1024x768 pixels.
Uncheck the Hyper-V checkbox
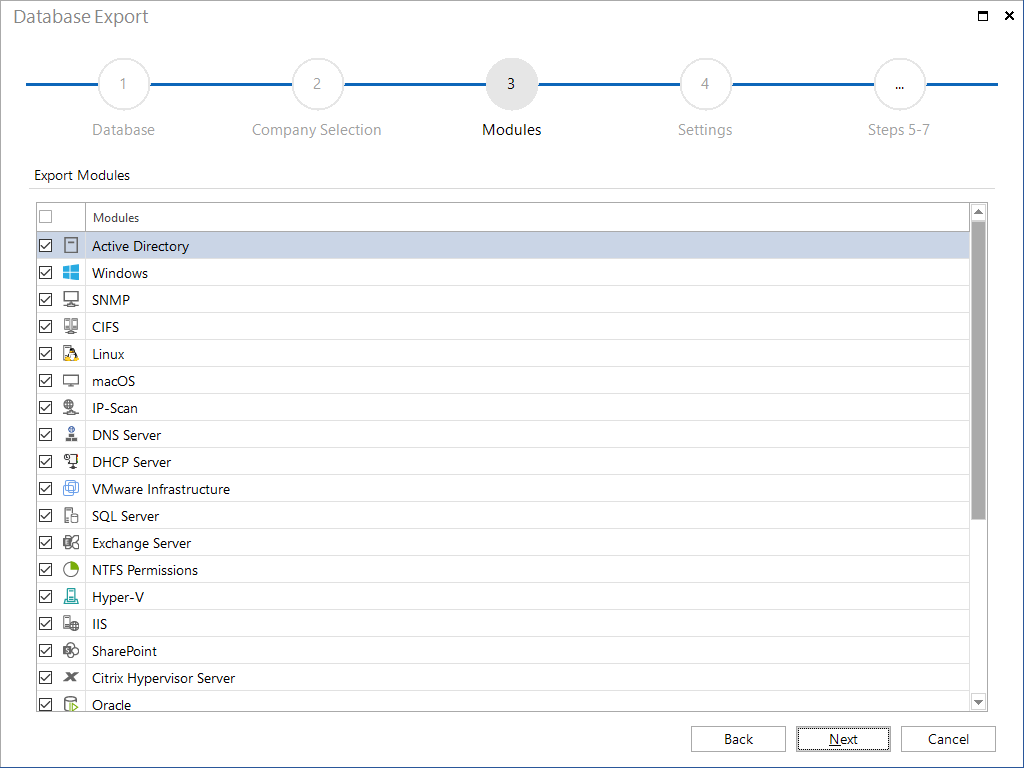(x=46, y=596)
